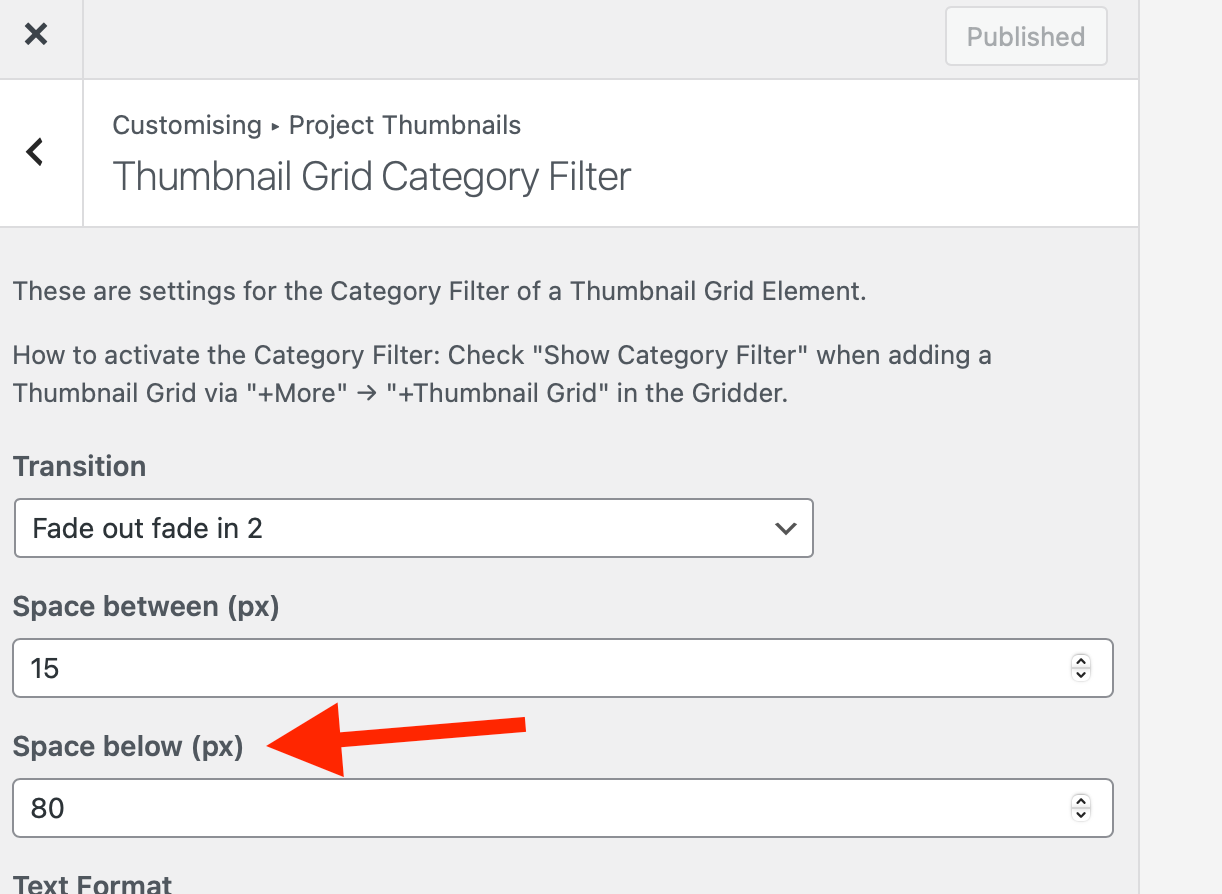The image size is (1222, 894).
Task: Click the Category Filter settings description
Action: click(439, 292)
